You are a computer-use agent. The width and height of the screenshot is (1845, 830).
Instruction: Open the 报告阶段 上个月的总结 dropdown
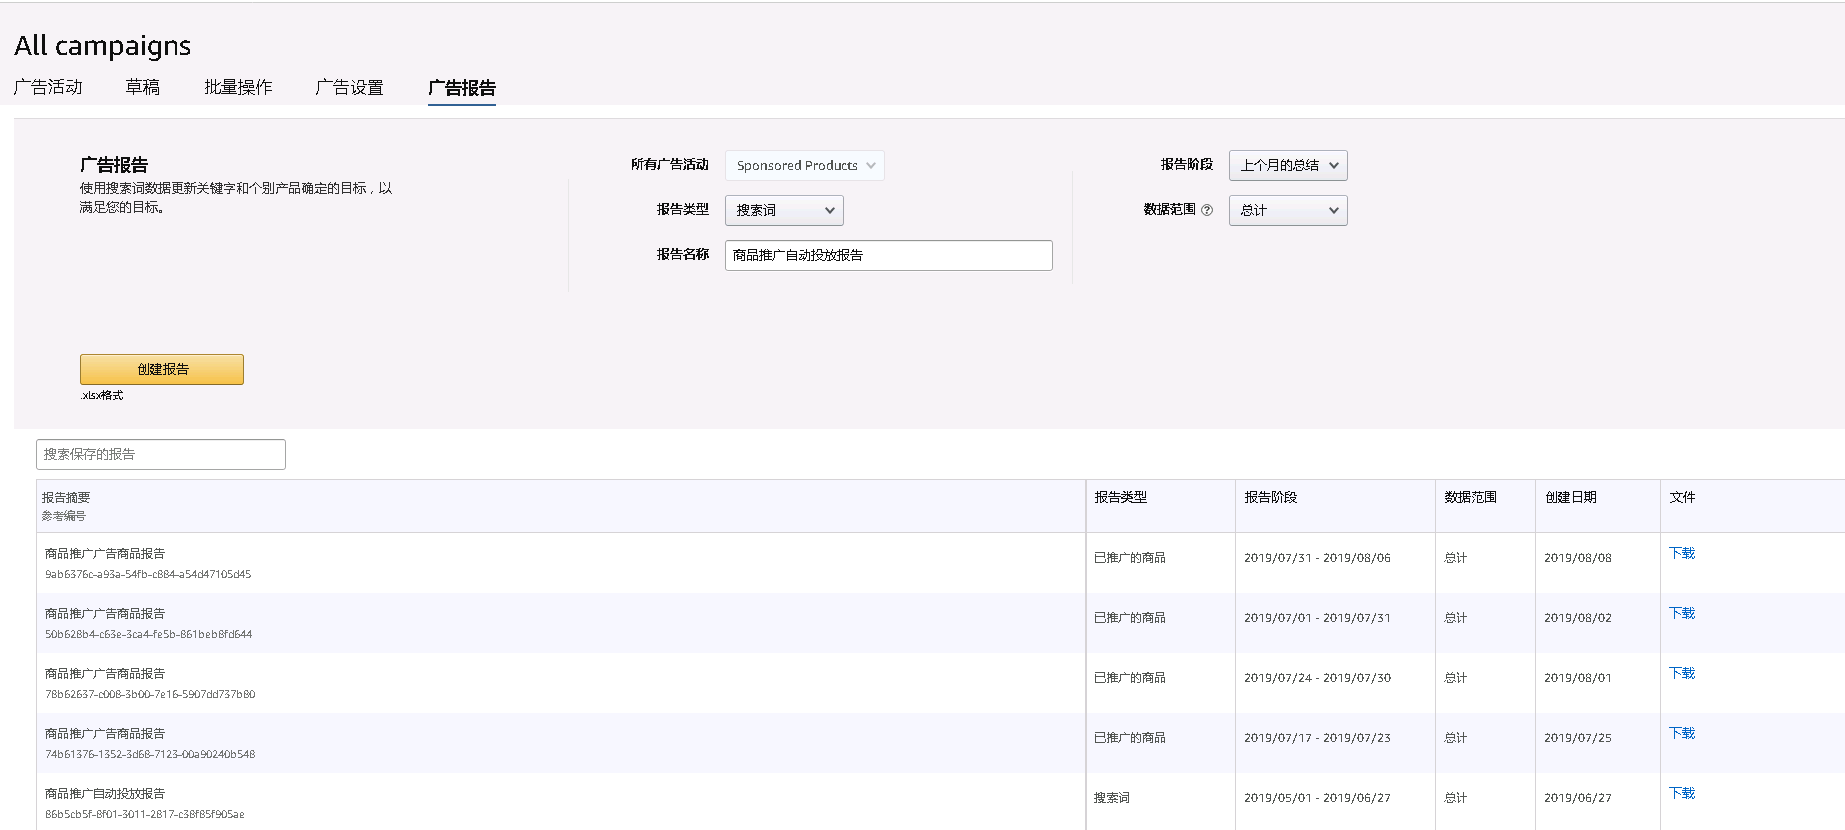click(1288, 165)
